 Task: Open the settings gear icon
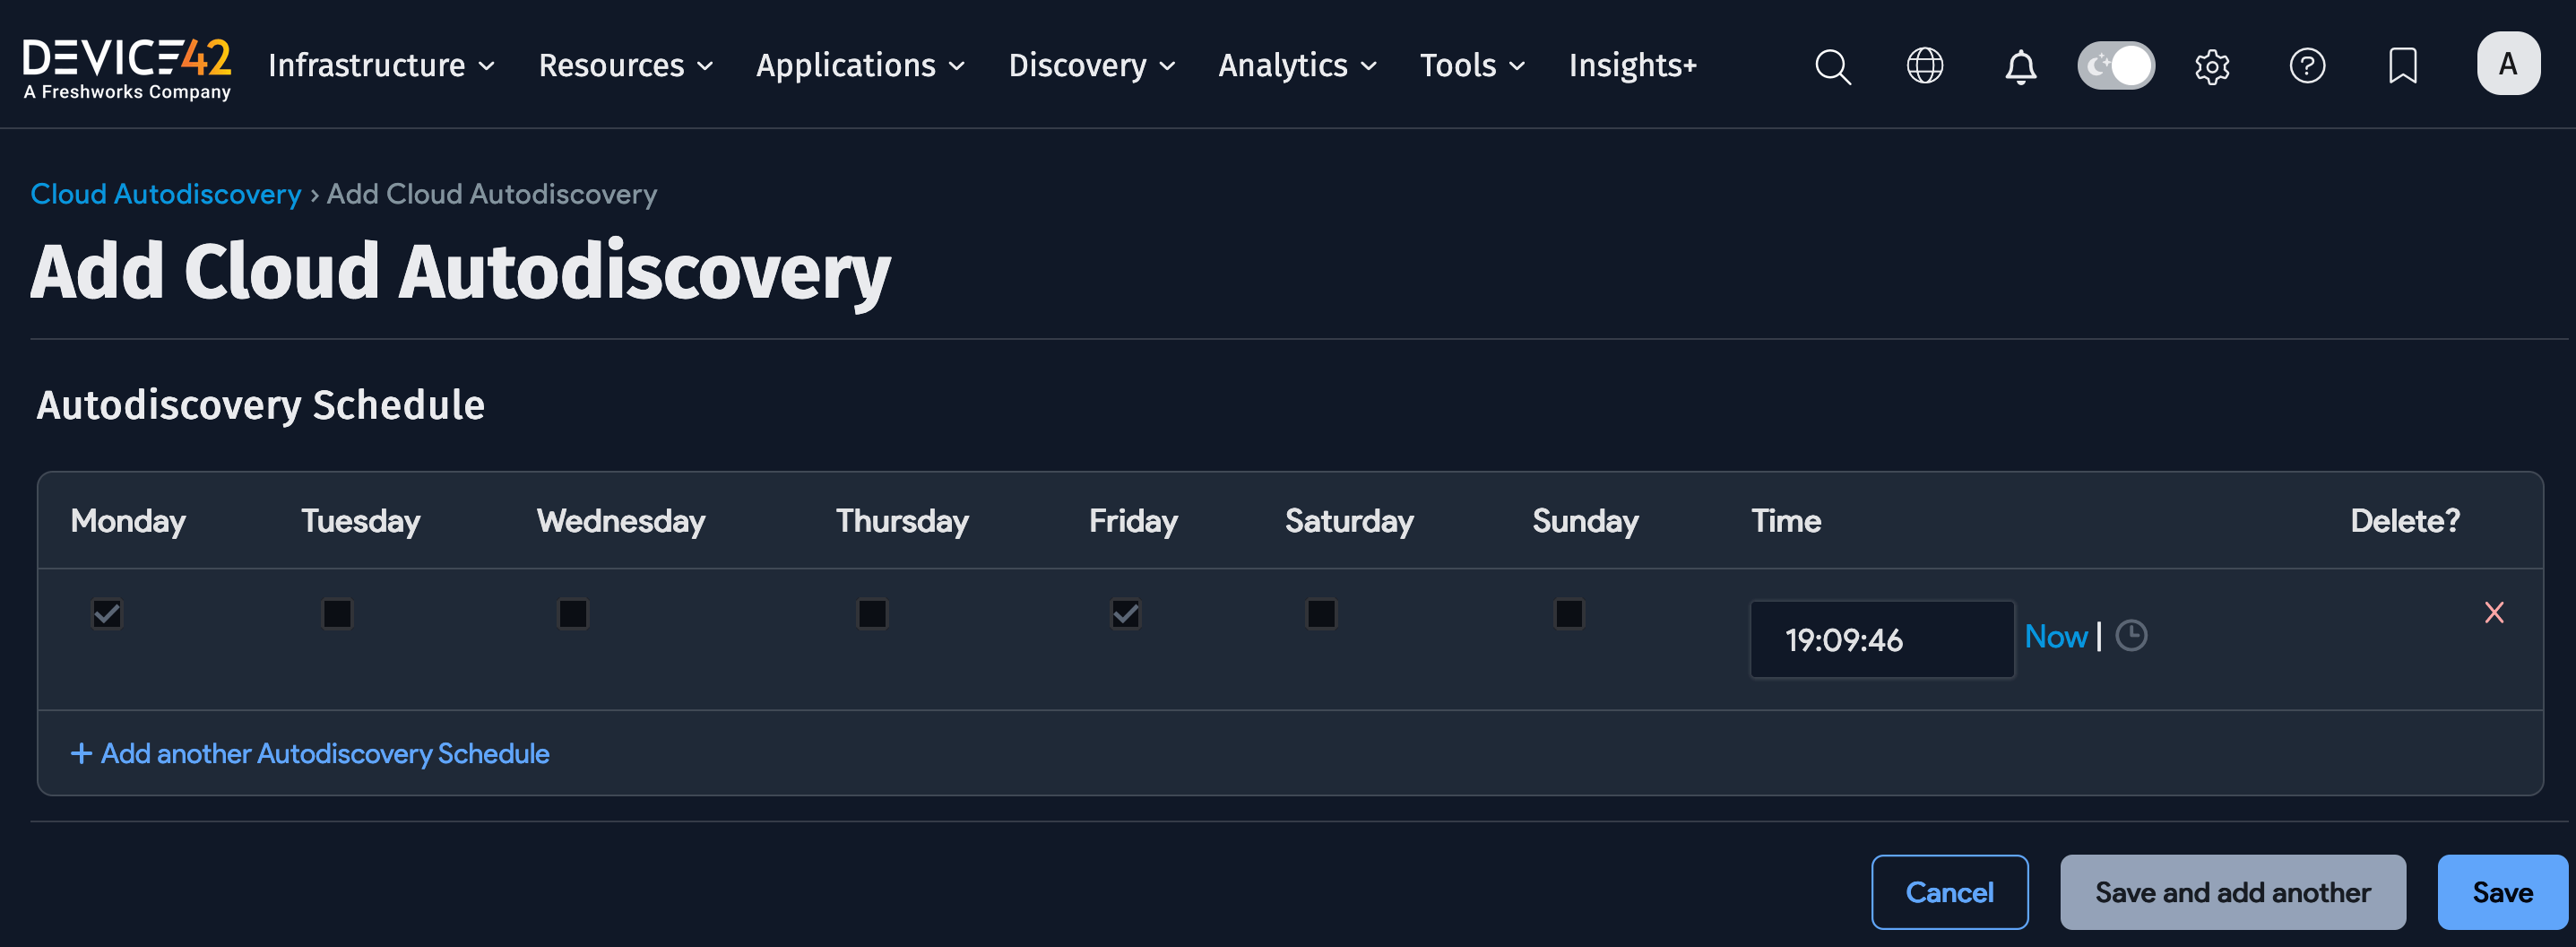pyautogui.click(x=2212, y=66)
